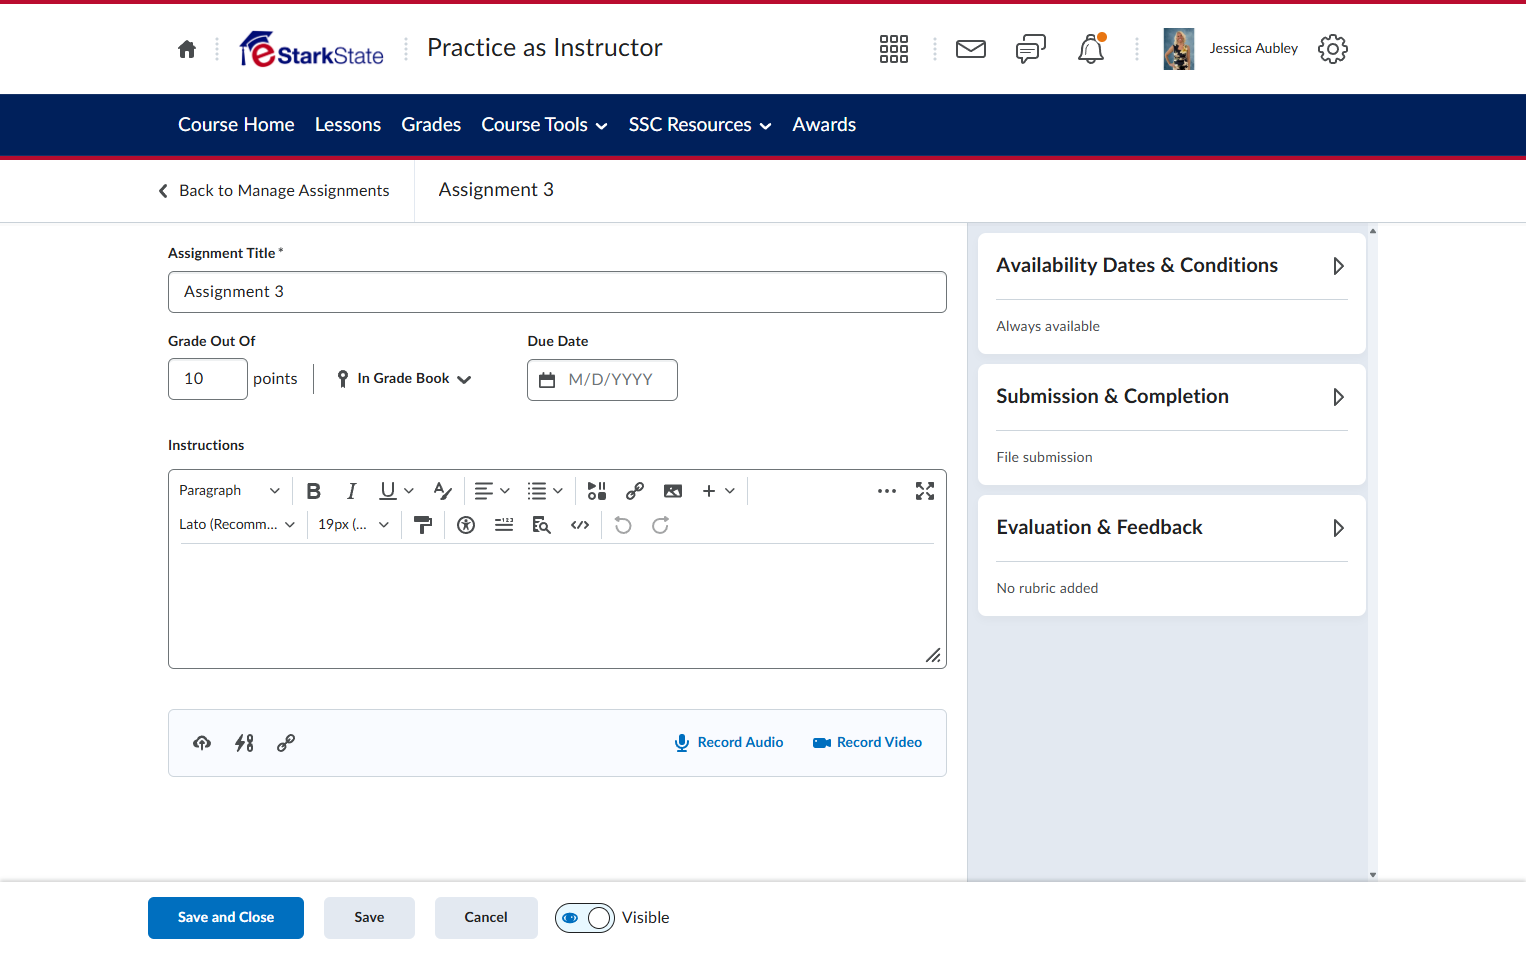Expand Availability Dates & Conditions panel

coord(1172,266)
